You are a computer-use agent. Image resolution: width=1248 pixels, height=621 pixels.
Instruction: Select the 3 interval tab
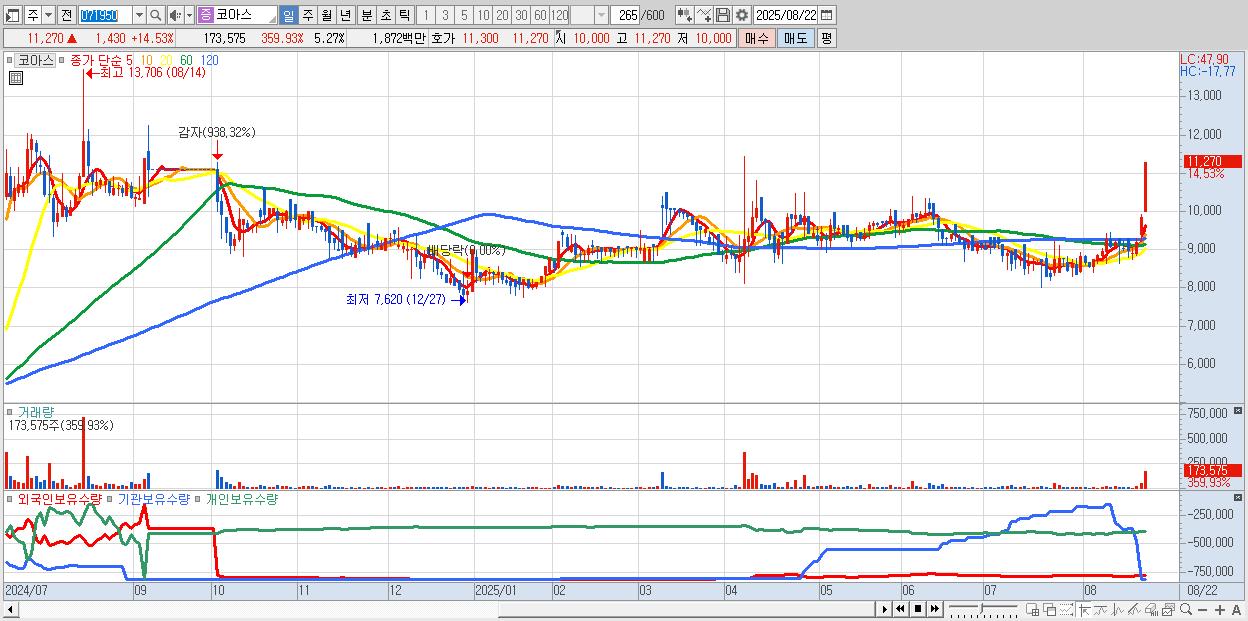[445, 15]
